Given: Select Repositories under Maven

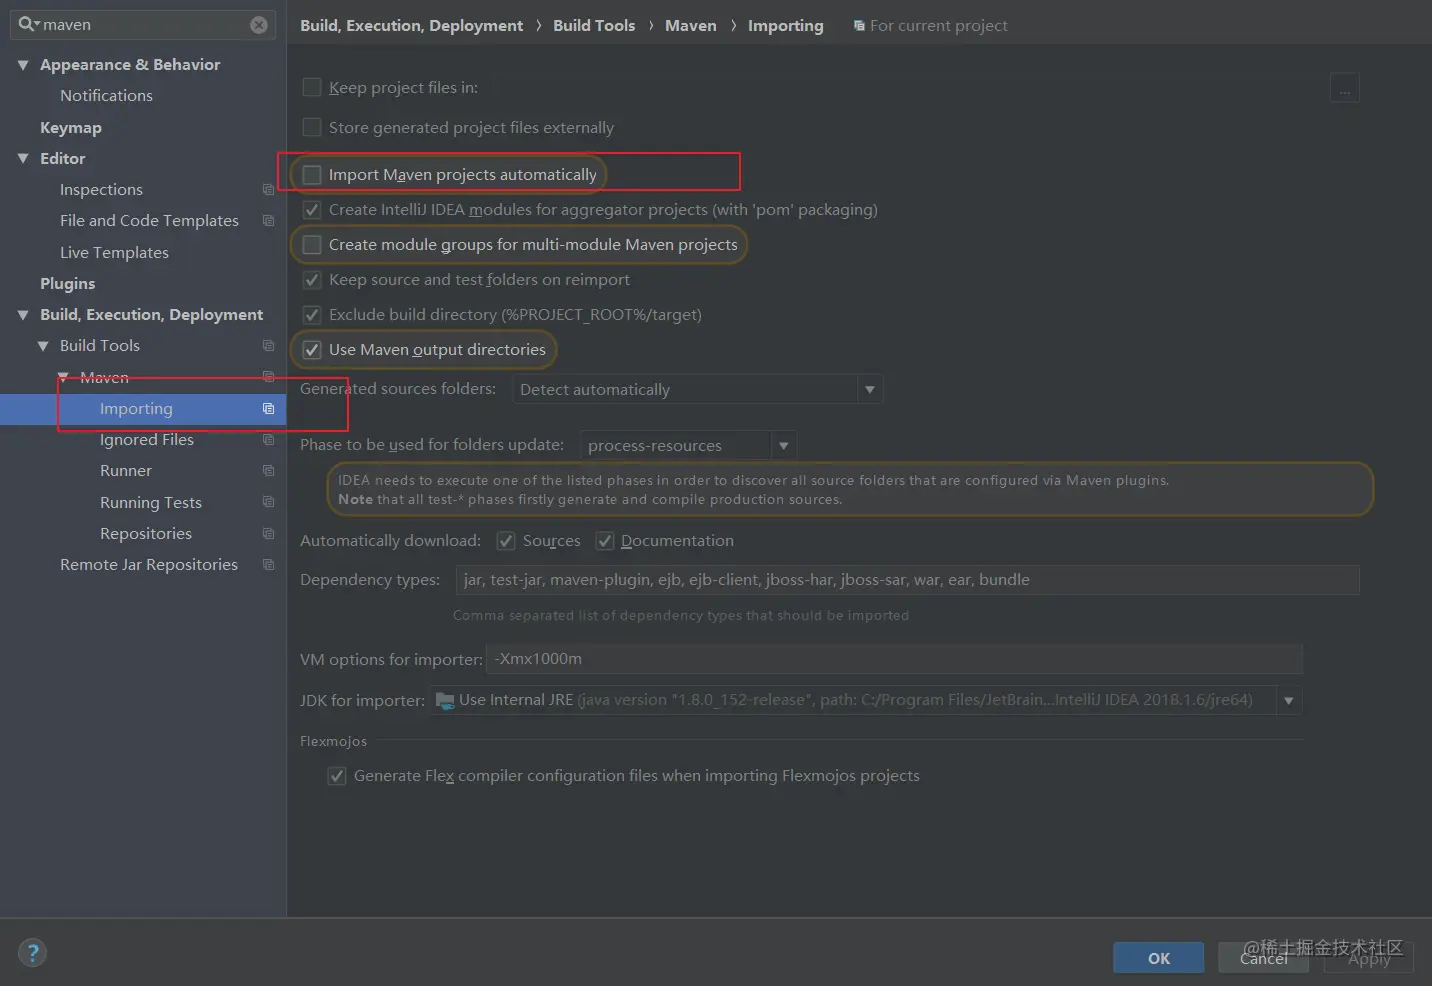Looking at the screenshot, I should (146, 534).
